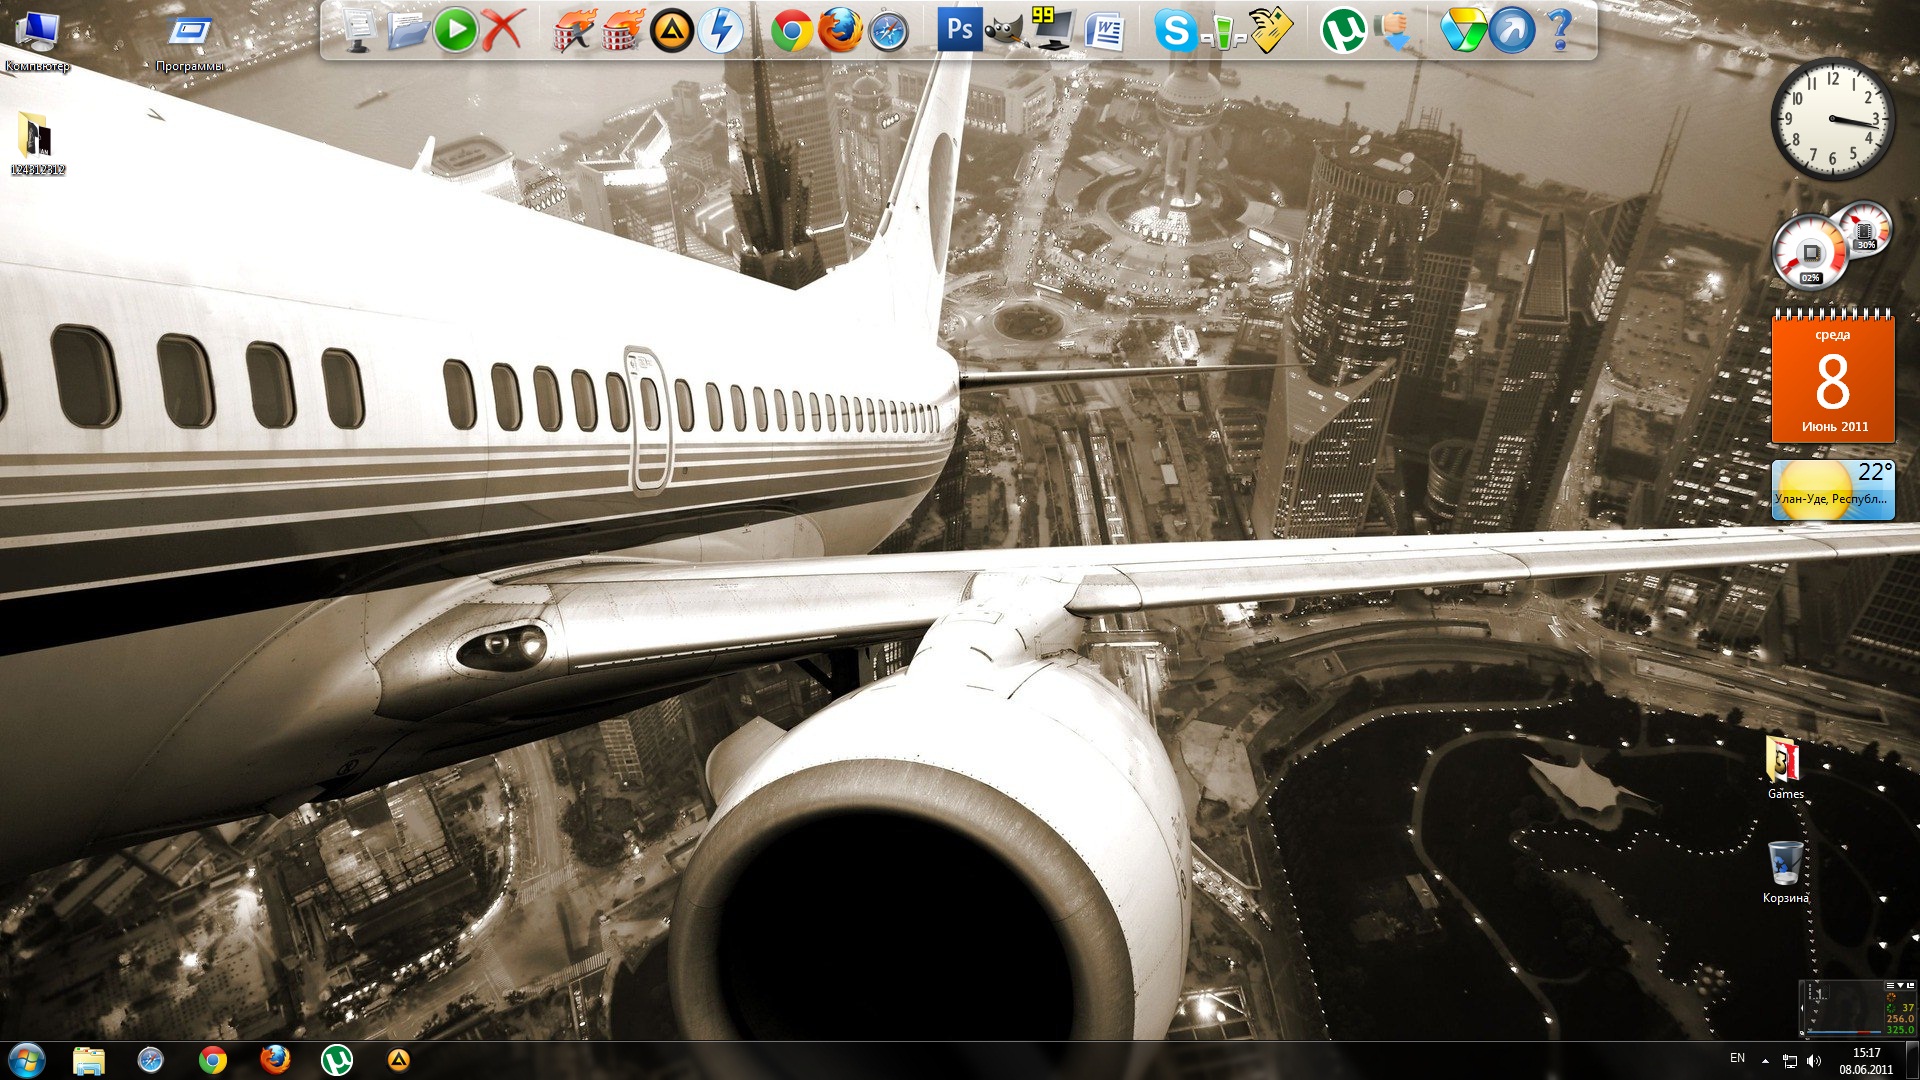This screenshot has height=1080, width=1920.
Task: Open Skype from the dock
Action: click(1174, 30)
